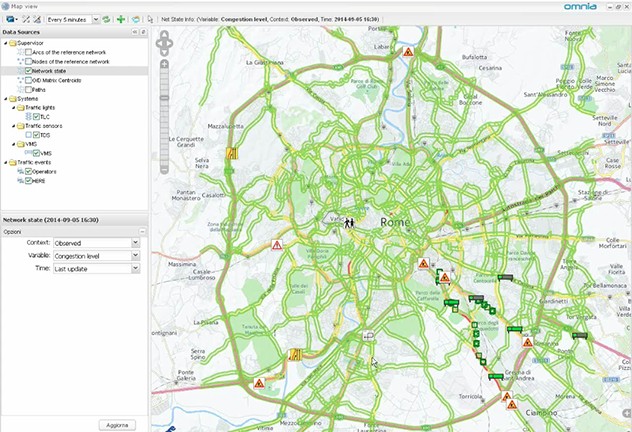Uncheck the TLC checkbox

click(x=36, y=117)
